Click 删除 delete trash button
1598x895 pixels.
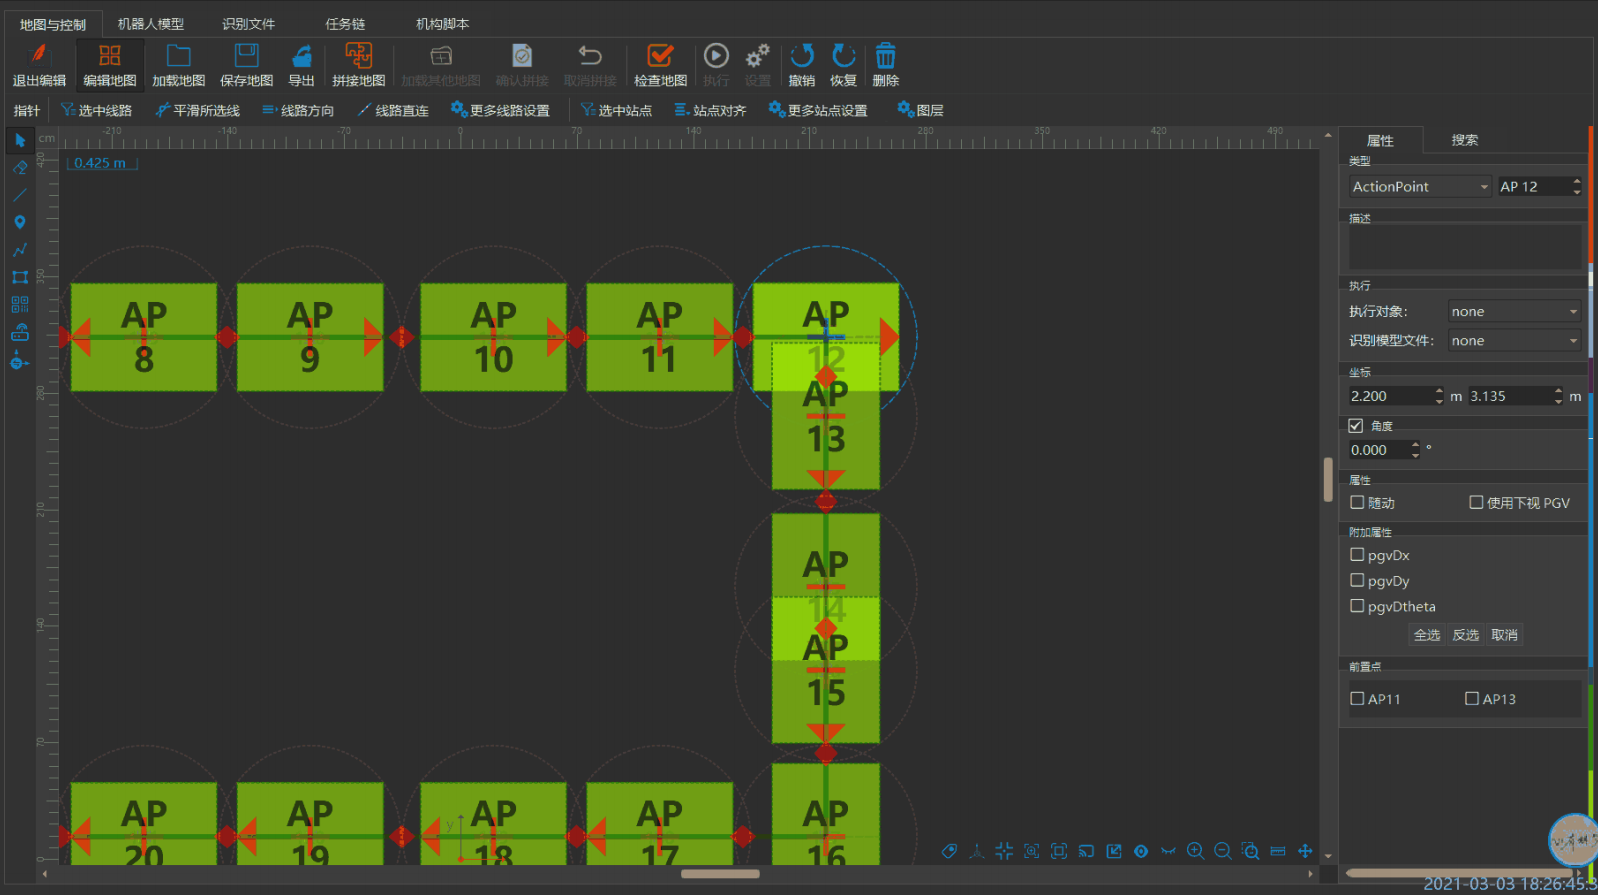[x=886, y=65]
